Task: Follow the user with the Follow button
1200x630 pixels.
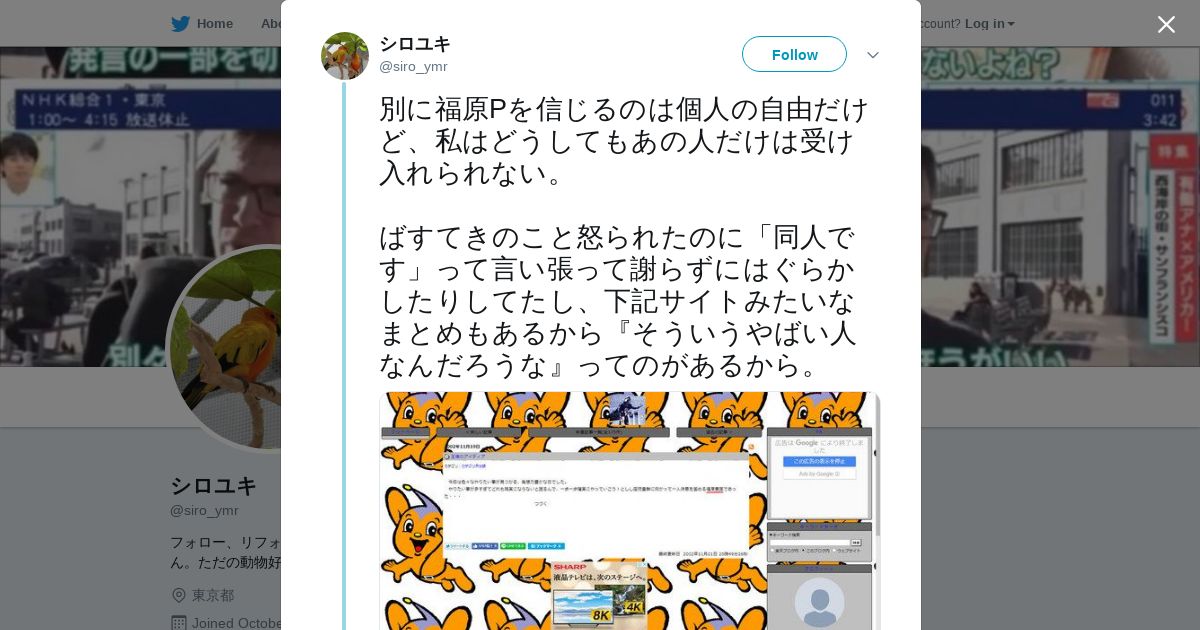Action: tap(794, 54)
